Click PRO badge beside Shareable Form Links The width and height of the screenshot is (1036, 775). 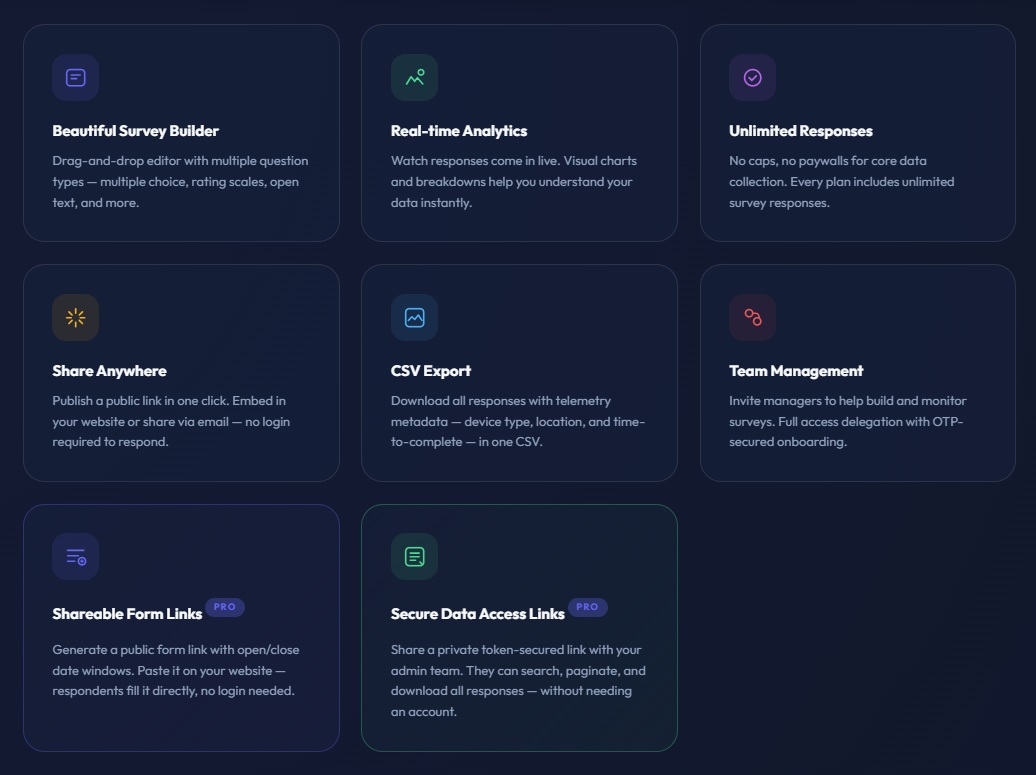(x=225, y=607)
